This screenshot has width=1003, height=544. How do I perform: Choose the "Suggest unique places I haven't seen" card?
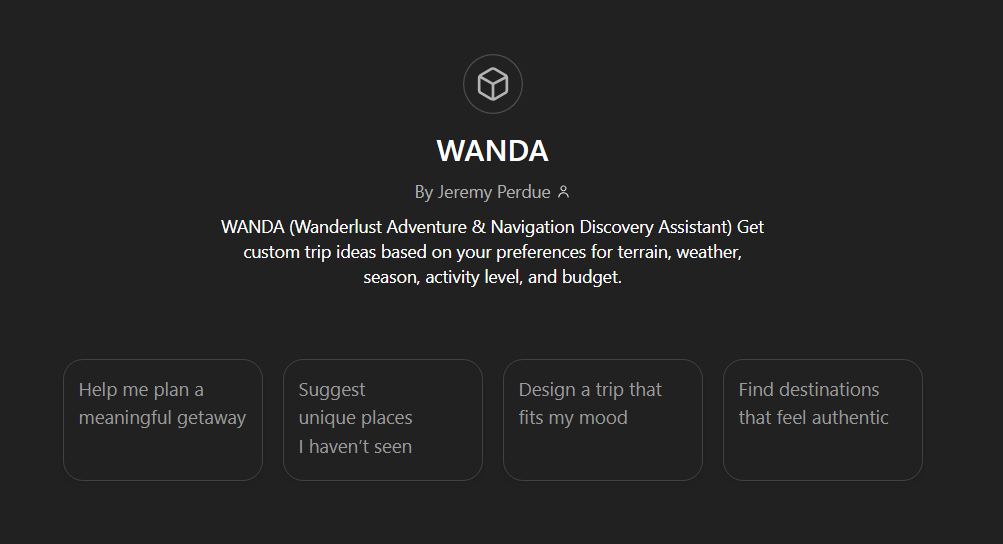pyautogui.click(x=383, y=419)
